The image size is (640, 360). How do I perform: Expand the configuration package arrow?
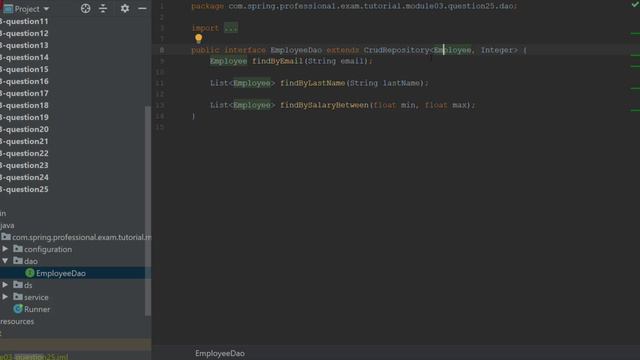5,249
